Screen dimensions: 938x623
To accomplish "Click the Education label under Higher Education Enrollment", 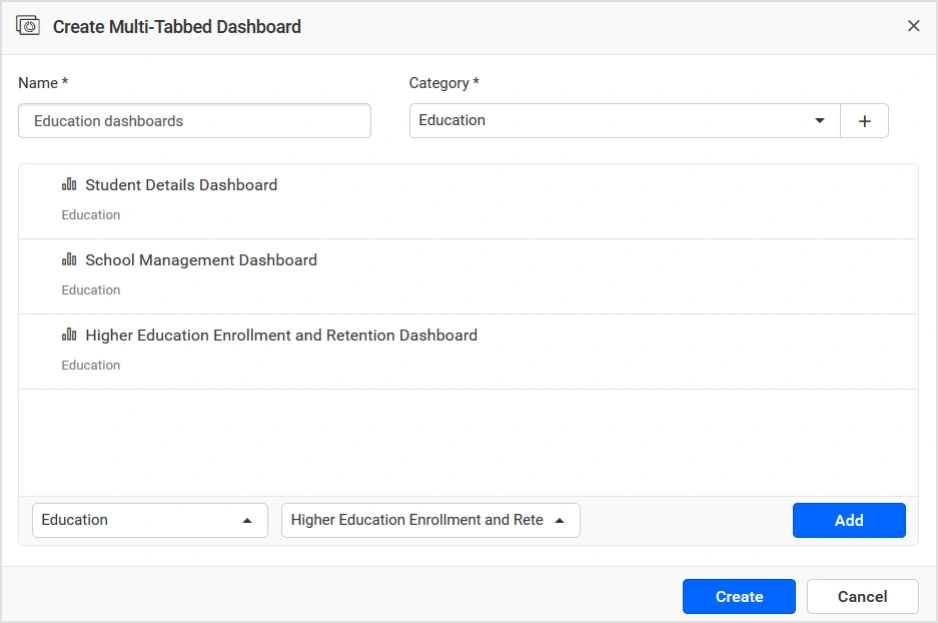I will [x=91, y=365].
